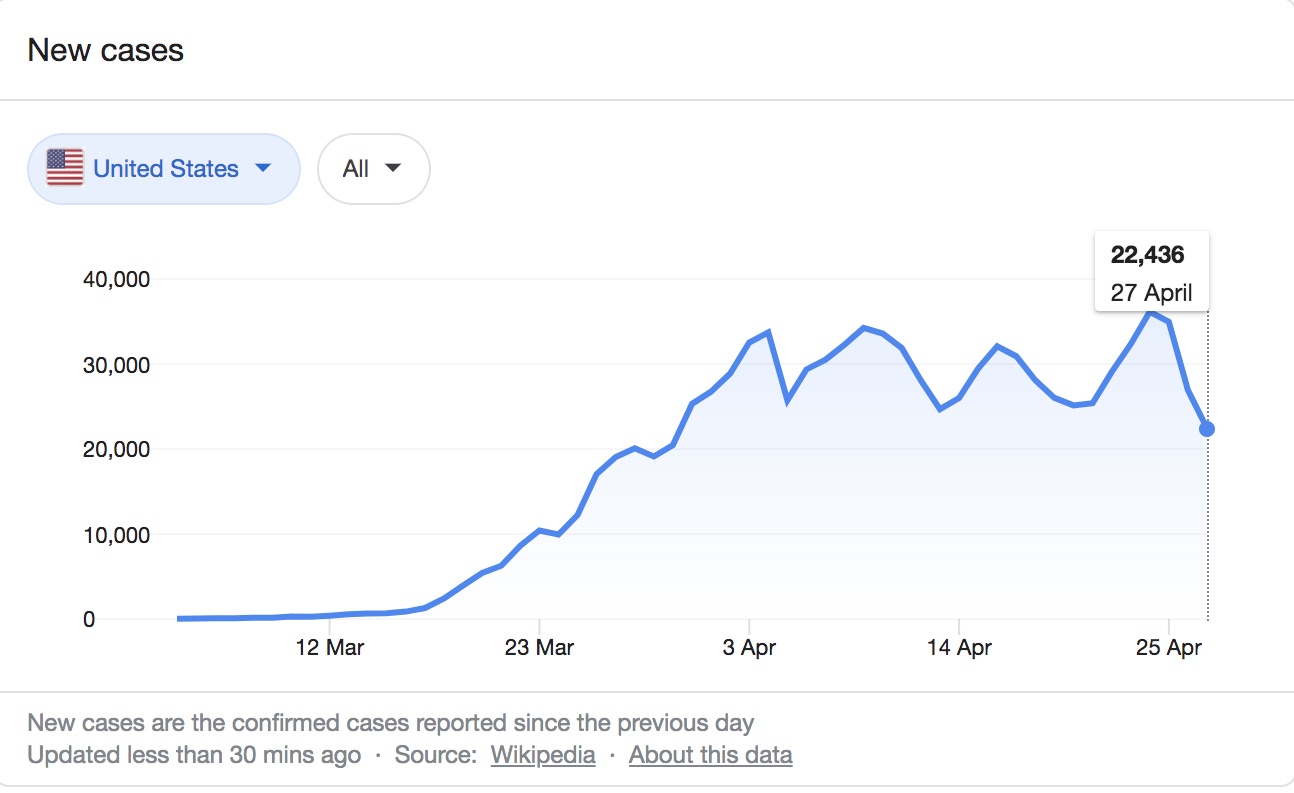
Task: Select the 12 Mar x-axis label
Action: coord(330,648)
